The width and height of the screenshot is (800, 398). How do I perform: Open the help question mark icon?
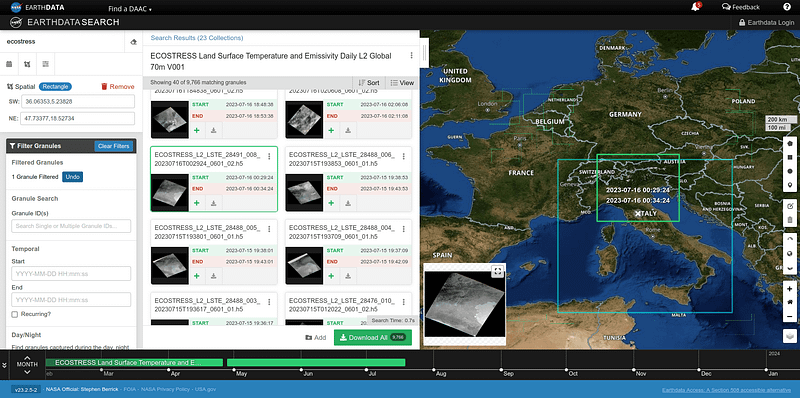pos(786,7)
